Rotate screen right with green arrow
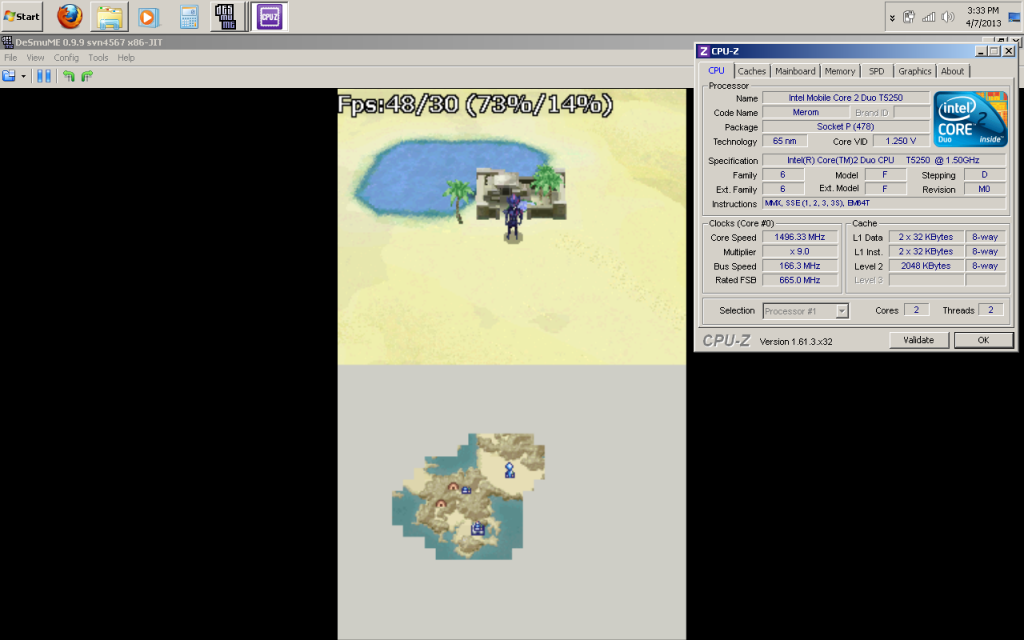1024x640 pixels. [x=87, y=76]
